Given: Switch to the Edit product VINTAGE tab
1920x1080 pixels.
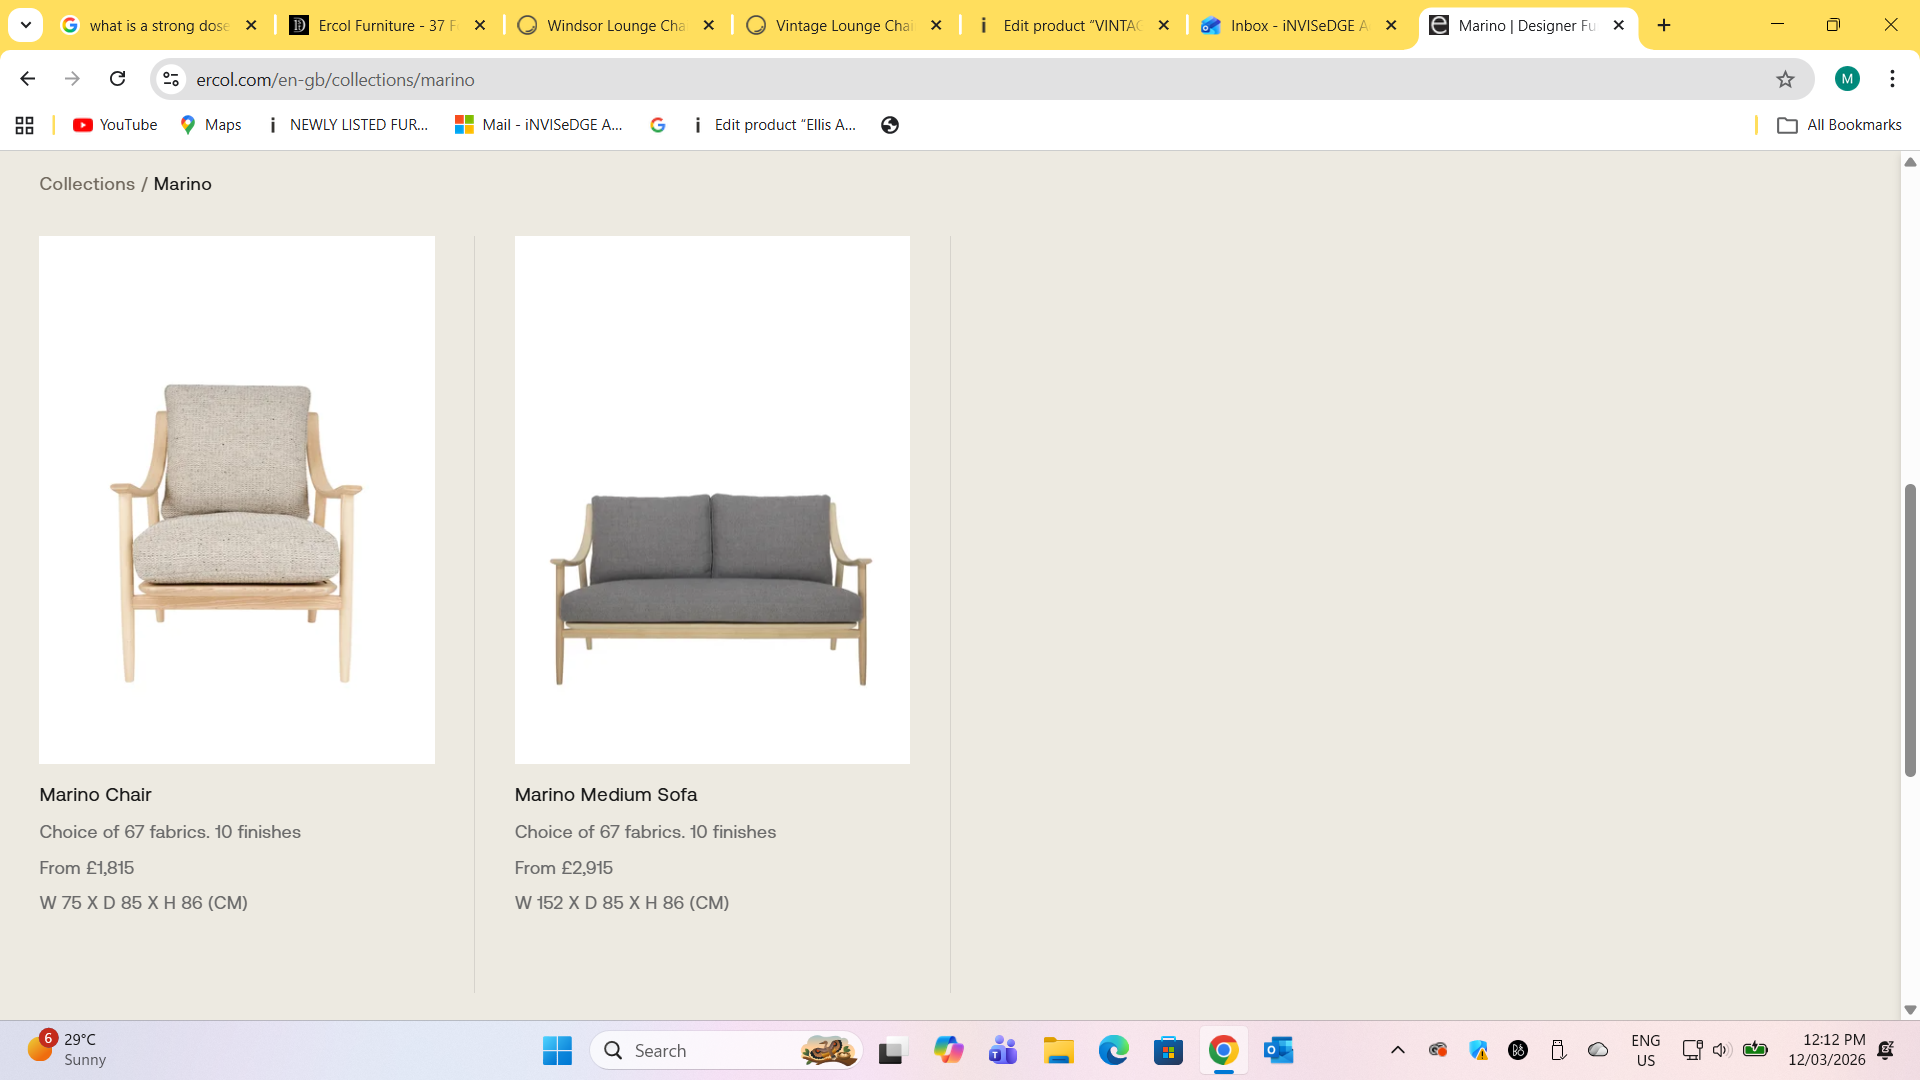Looking at the screenshot, I should click(x=1073, y=25).
